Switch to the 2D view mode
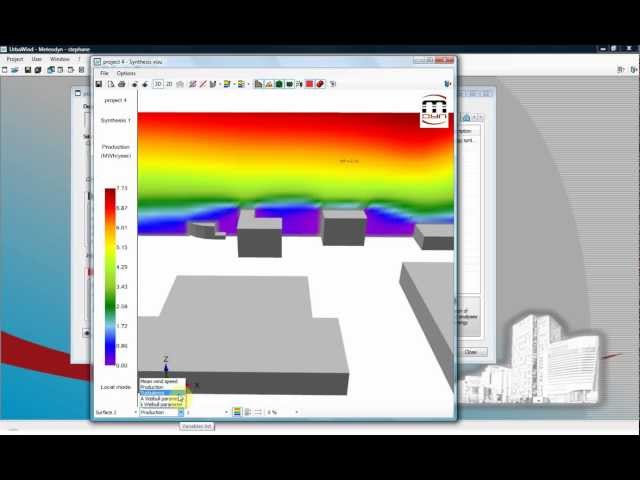Image resolution: width=640 pixels, height=480 pixels. (x=169, y=84)
